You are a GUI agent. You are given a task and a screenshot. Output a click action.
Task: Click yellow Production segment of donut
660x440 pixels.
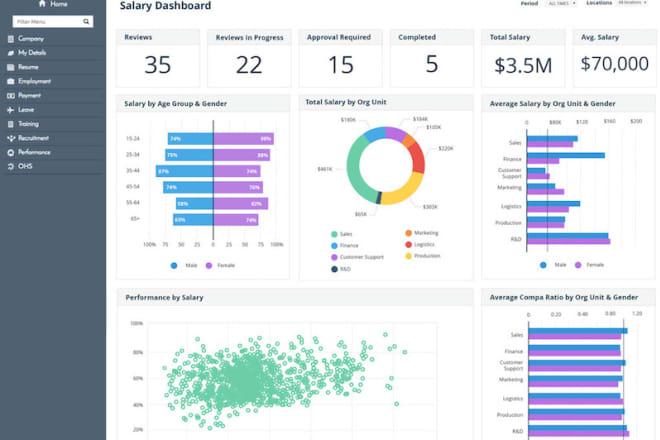405,192
